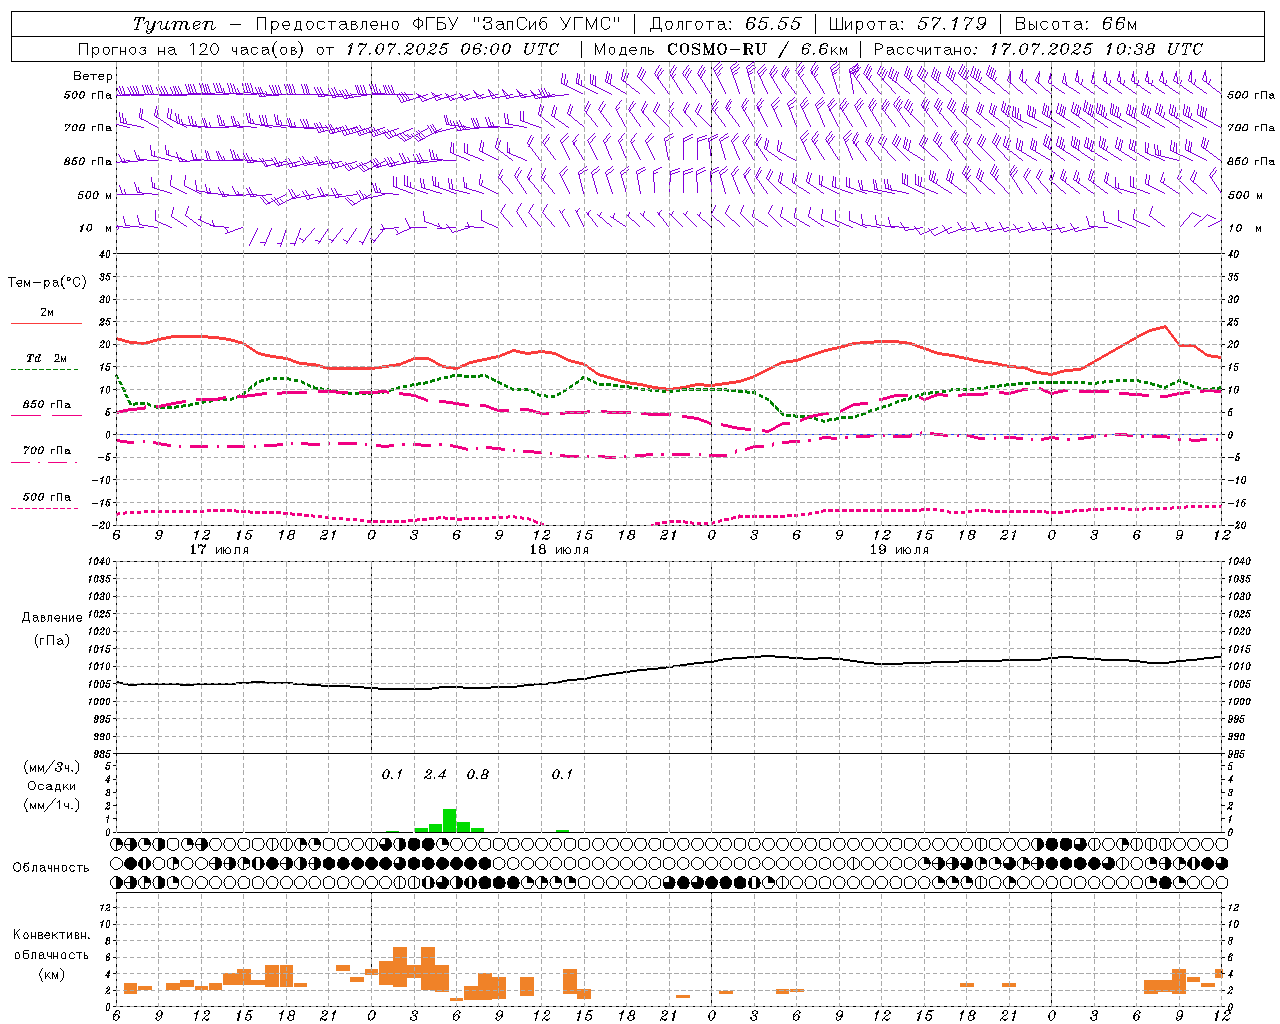Screen dimensions: 1280x1024
Task: Click the '(мм/3ч.)' precipitation unit label
Action: pyautogui.click(x=52, y=768)
